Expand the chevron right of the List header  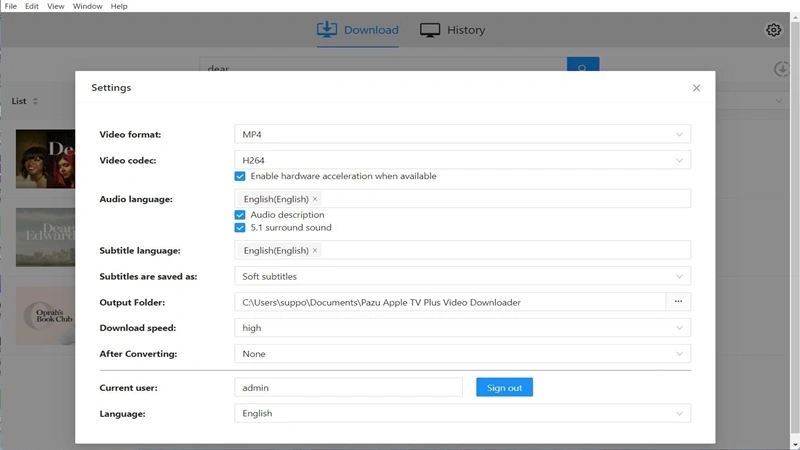pos(779,101)
